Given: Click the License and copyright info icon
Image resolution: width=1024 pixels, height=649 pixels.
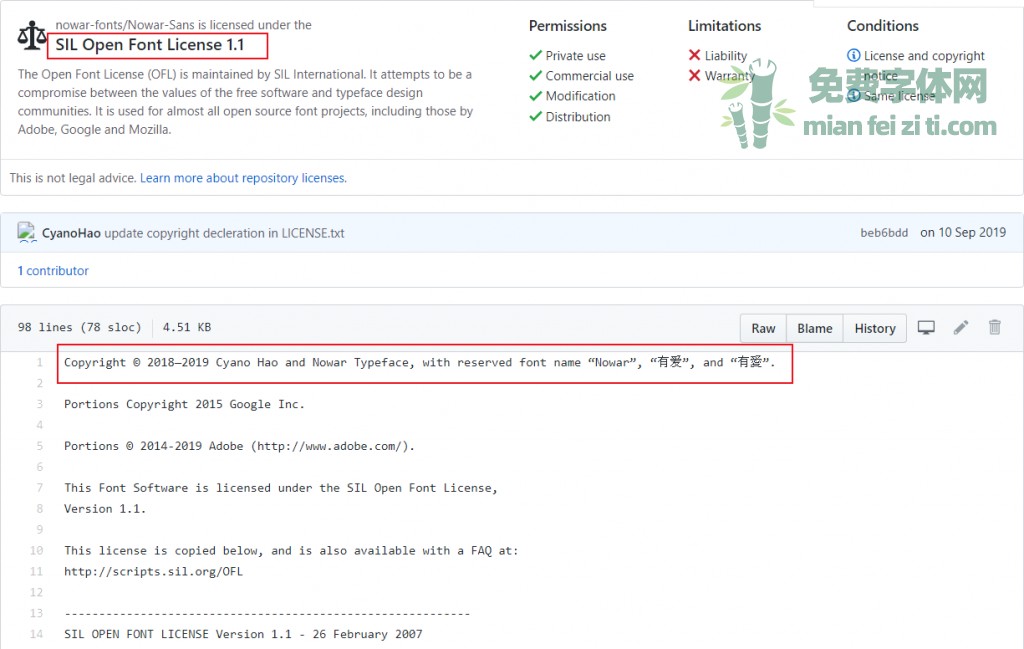Looking at the screenshot, I should coord(854,55).
